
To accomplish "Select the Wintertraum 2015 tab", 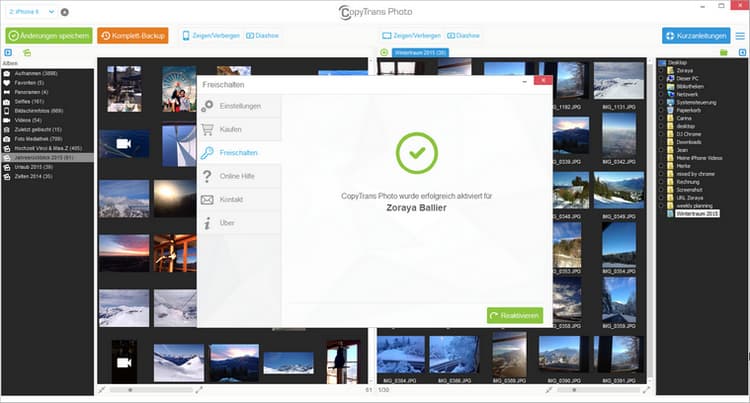I will 420,53.
